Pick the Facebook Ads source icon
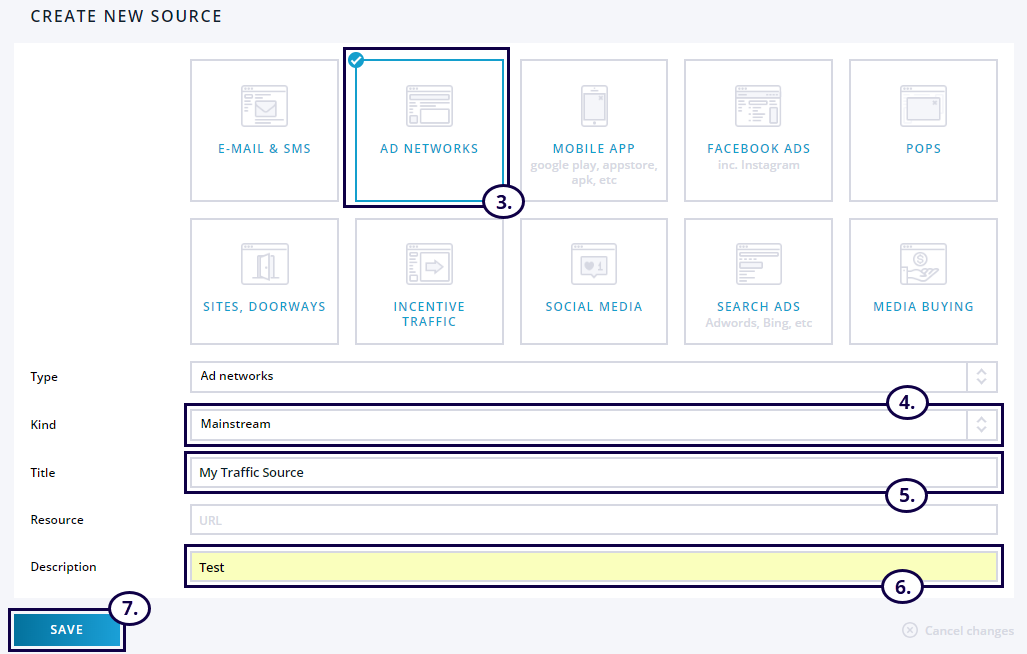The width and height of the screenshot is (1027, 654). tap(758, 106)
